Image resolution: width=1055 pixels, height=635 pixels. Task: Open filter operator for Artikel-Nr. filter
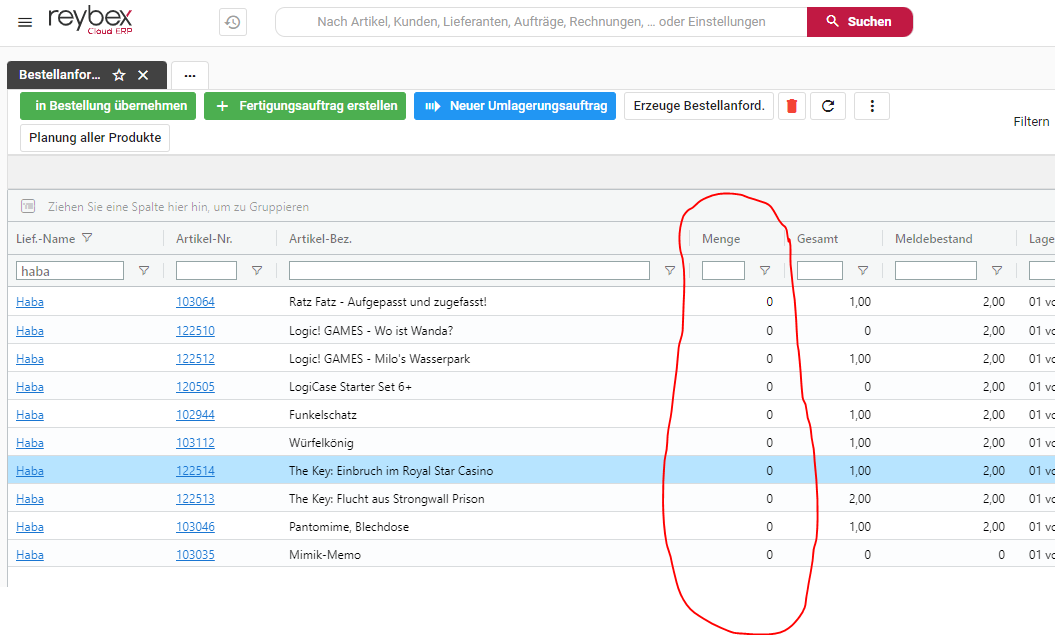pos(257,270)
